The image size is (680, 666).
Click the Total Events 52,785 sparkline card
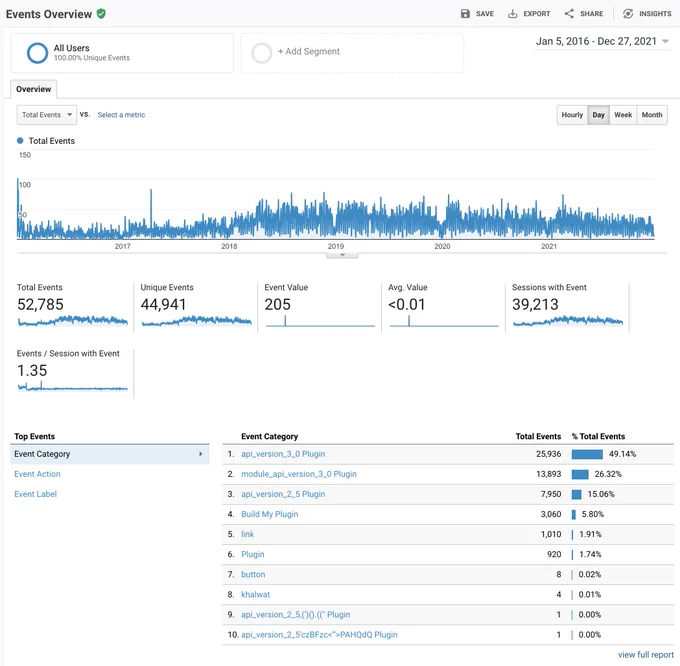point(72,307)
